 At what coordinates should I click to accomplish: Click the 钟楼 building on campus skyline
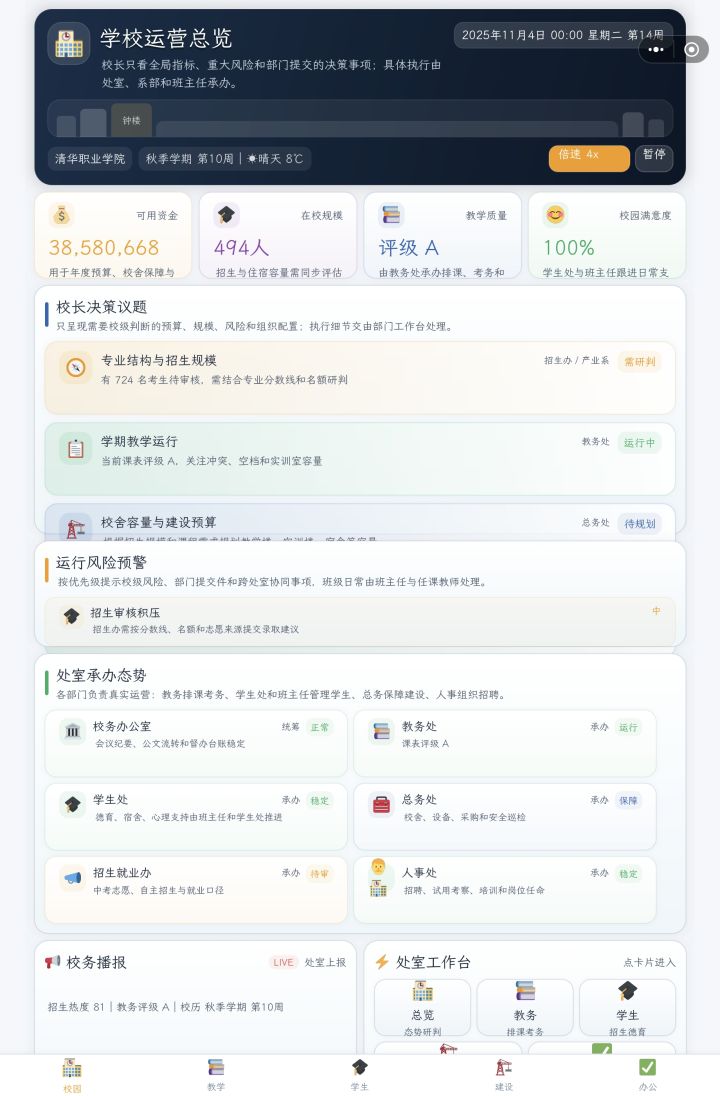point(131,120)
